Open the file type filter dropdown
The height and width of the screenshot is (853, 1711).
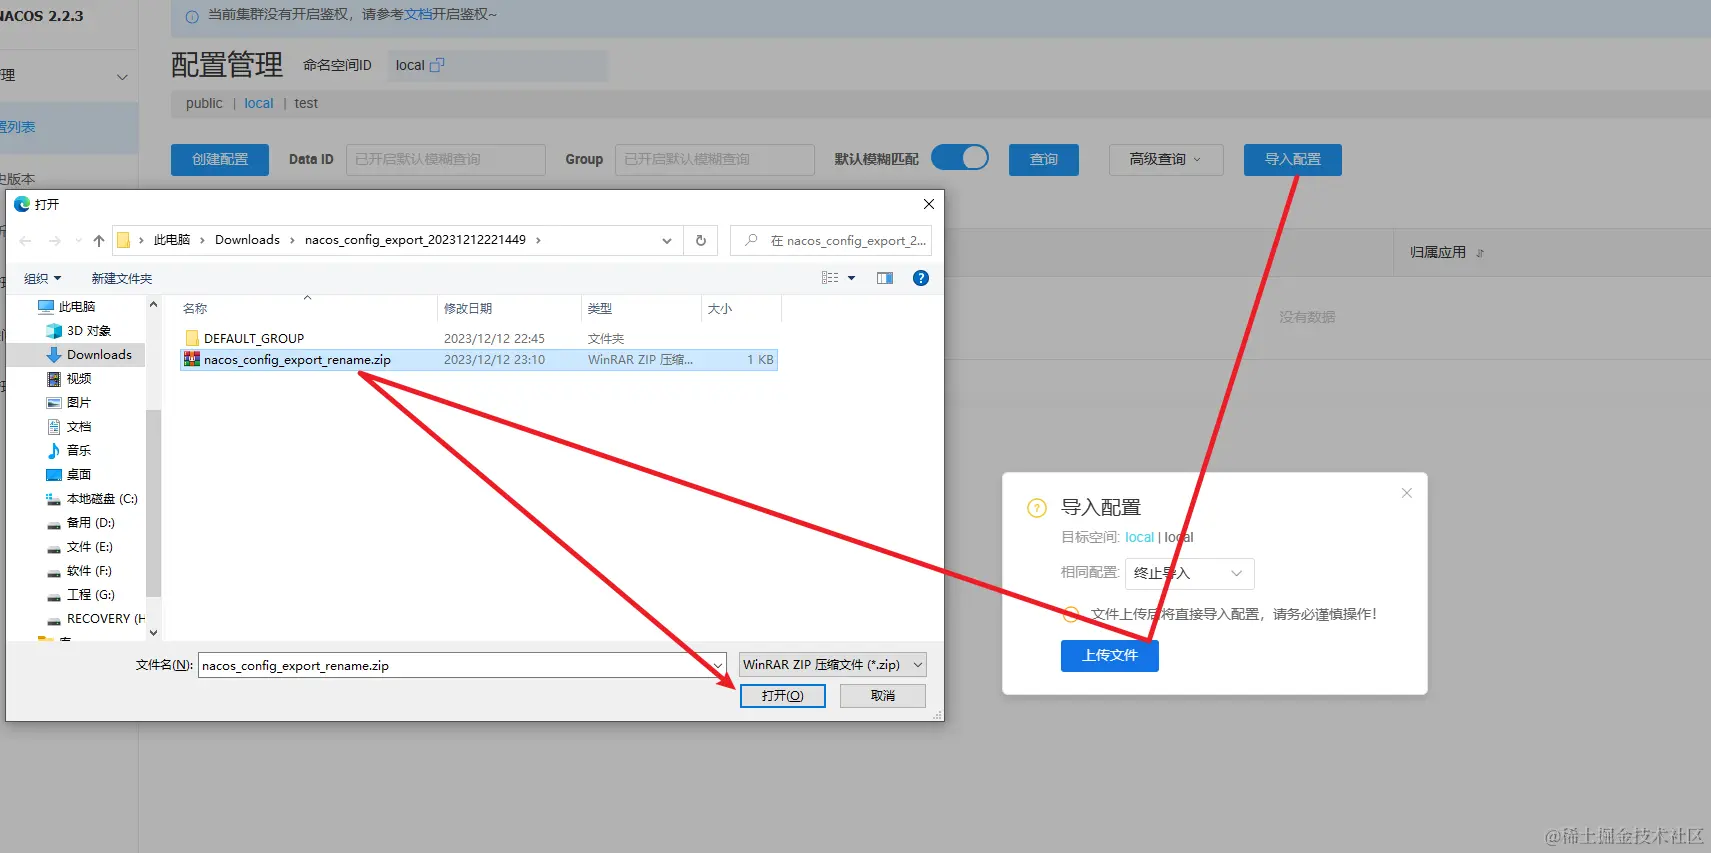[x=832, y=665]
